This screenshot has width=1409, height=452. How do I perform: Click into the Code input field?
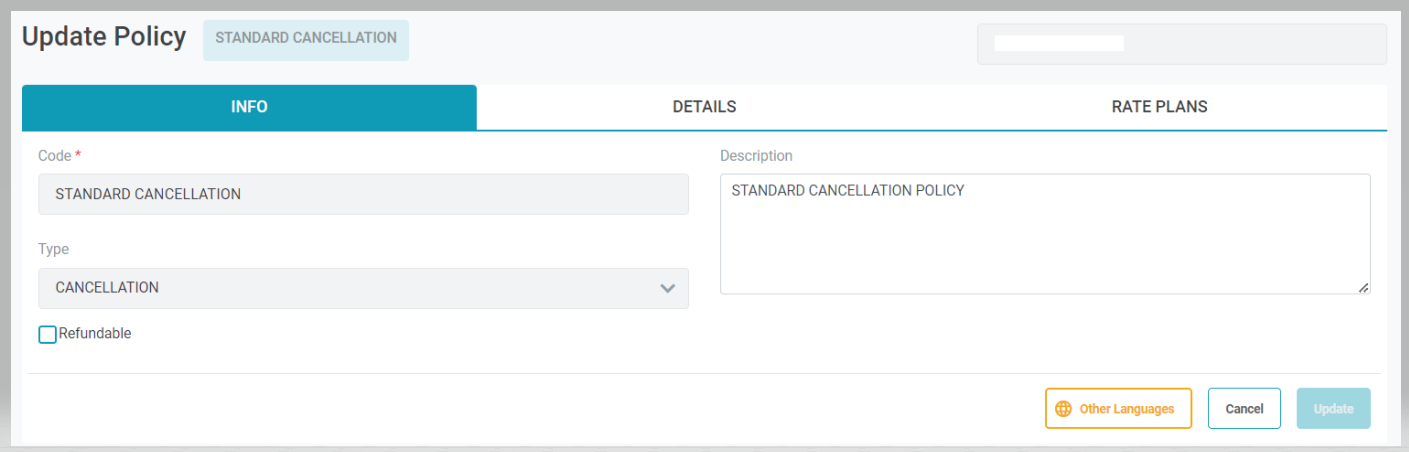(363, 194)
